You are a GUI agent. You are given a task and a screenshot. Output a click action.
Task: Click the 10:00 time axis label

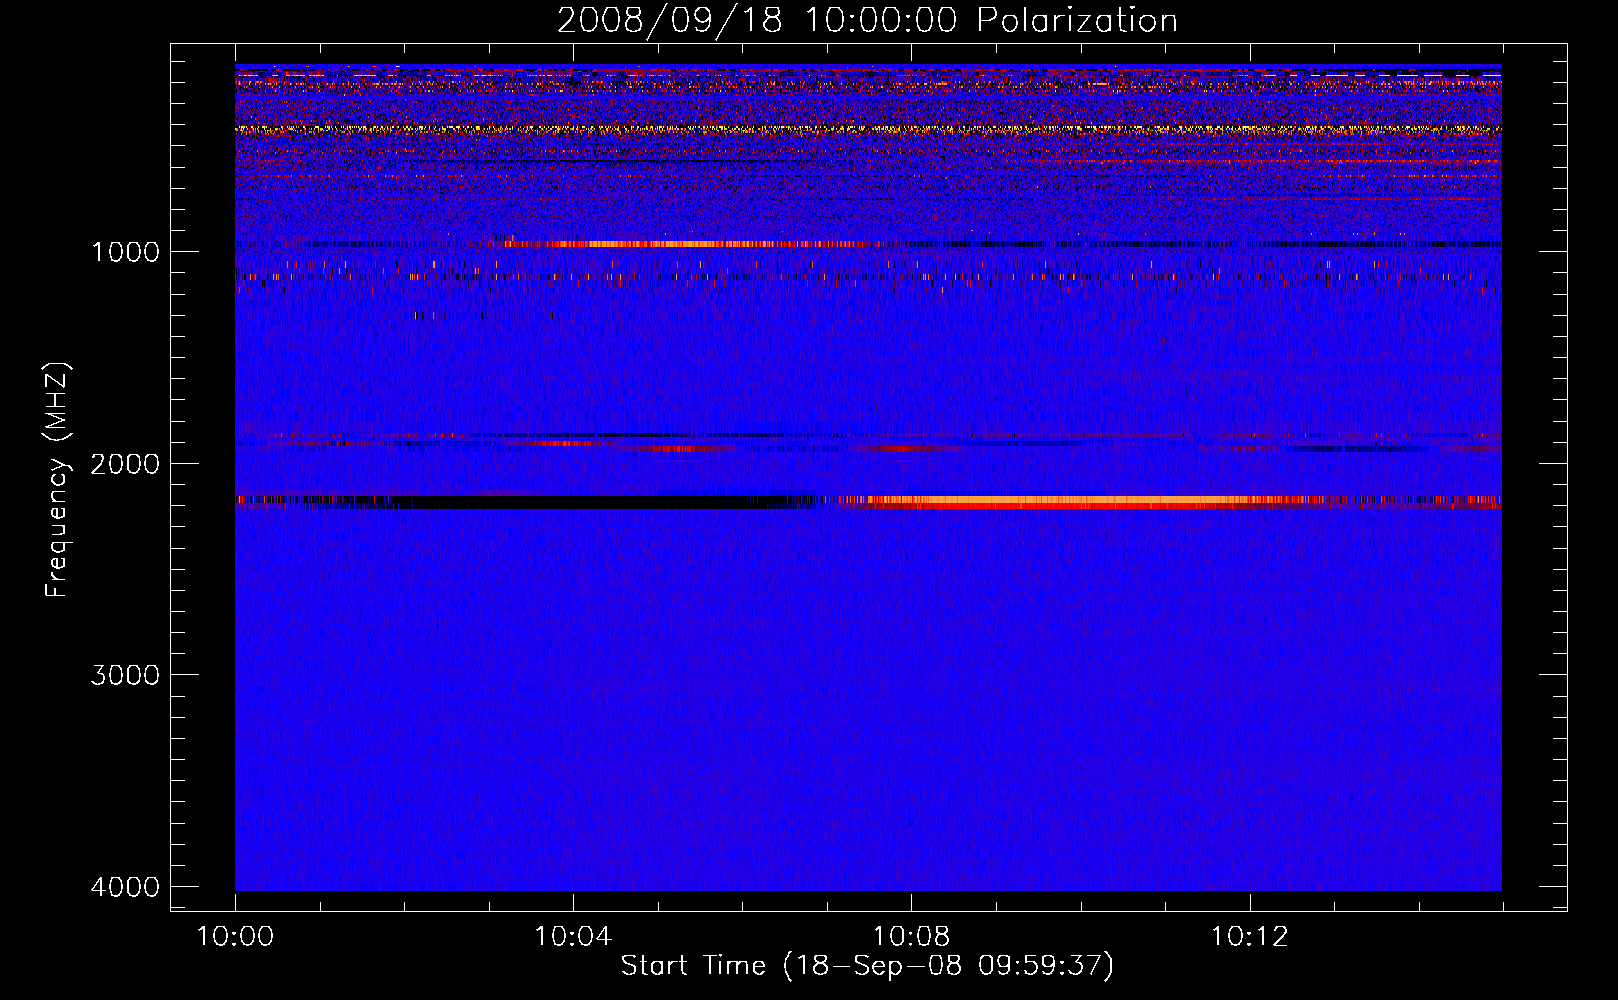235,937
